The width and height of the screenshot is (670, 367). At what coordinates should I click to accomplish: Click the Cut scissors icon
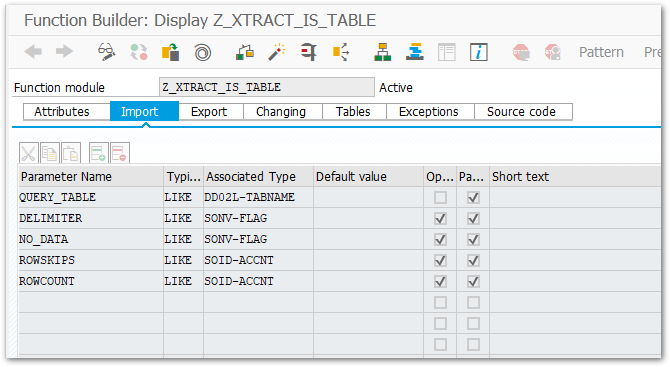pos(29,153)
